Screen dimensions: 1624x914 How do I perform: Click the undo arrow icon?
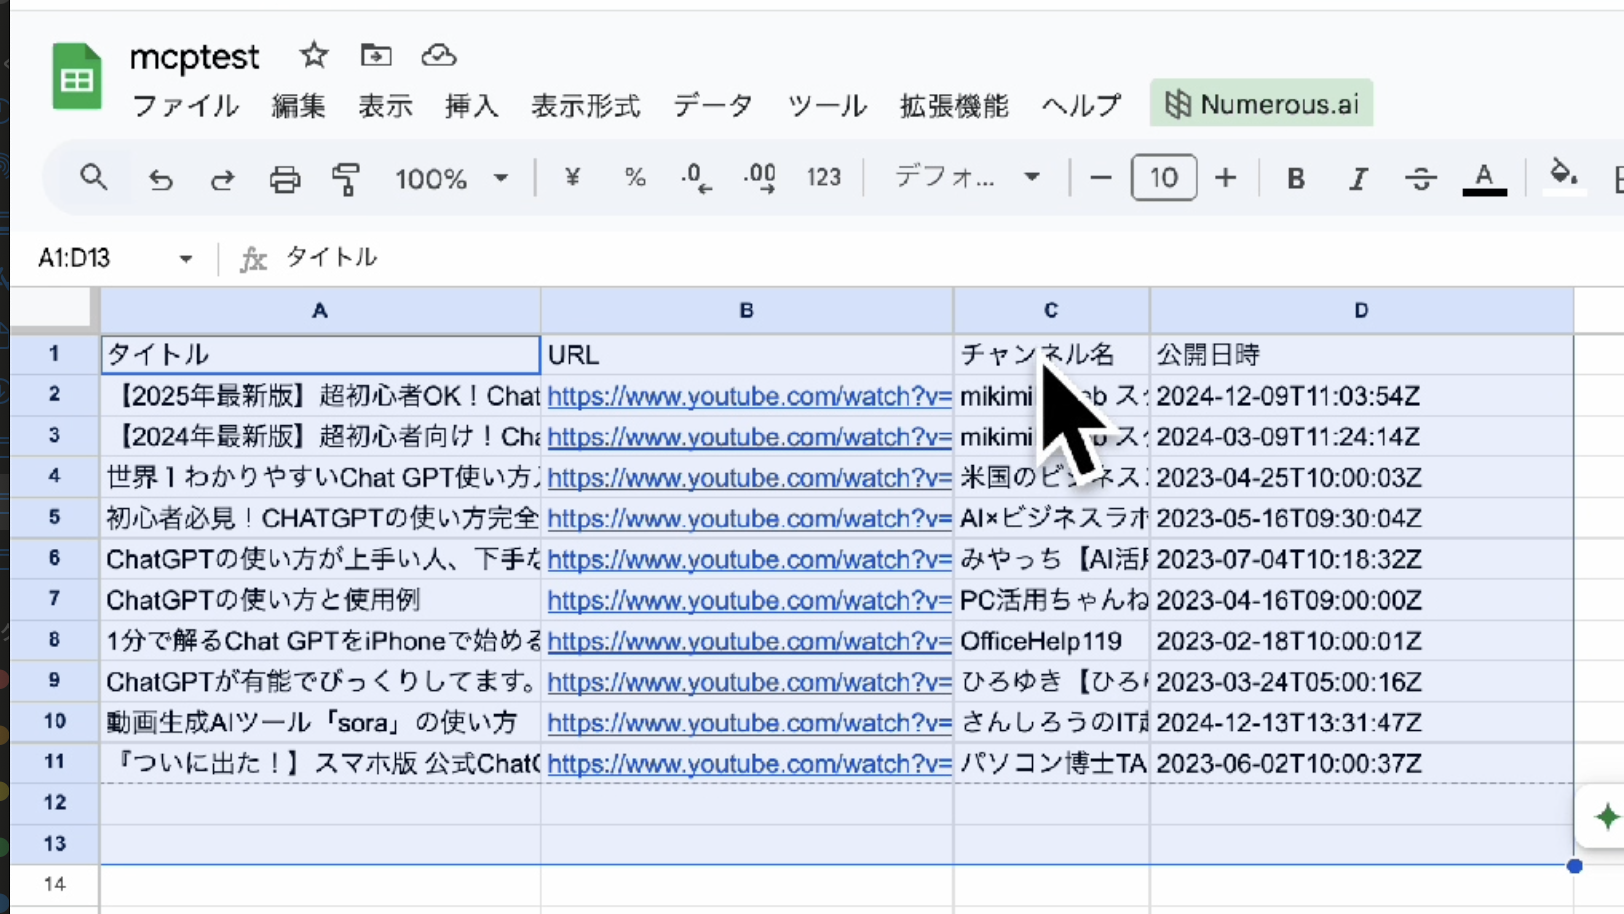click(x=160, y=179)
